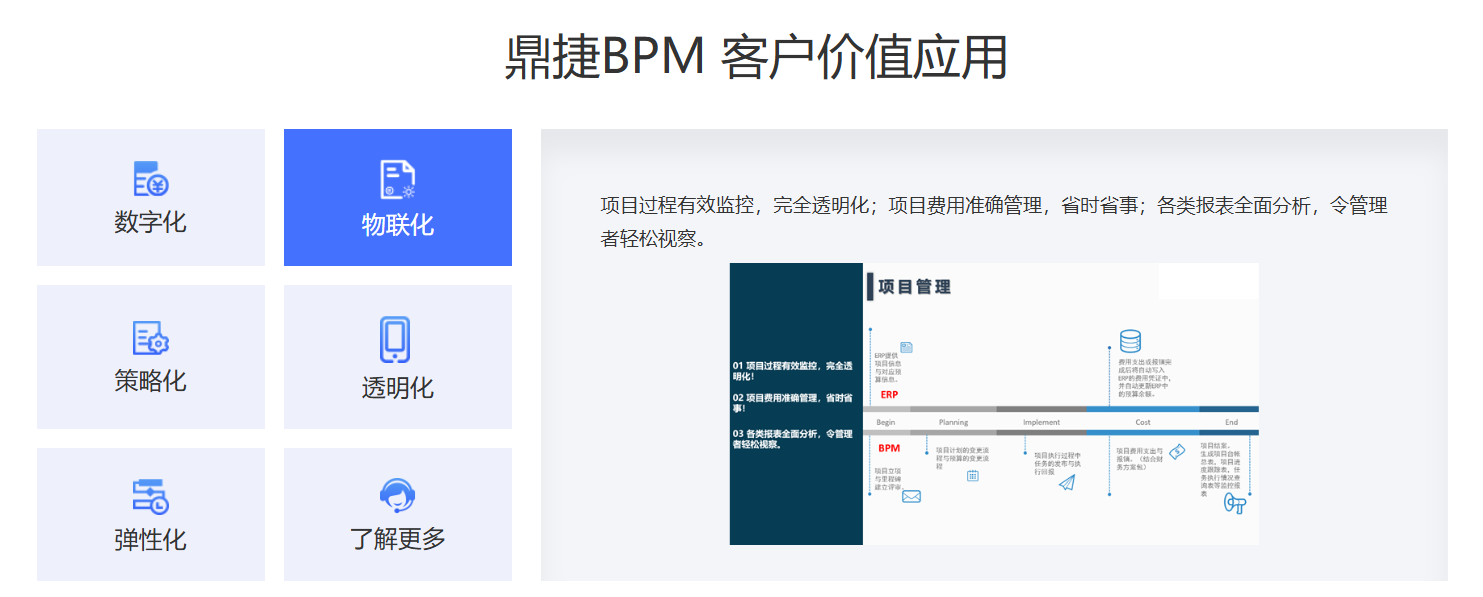This screenshot has width=1483, height=597.
Task: Switch to the 策略化 tab
Action: tap(151, 381)
